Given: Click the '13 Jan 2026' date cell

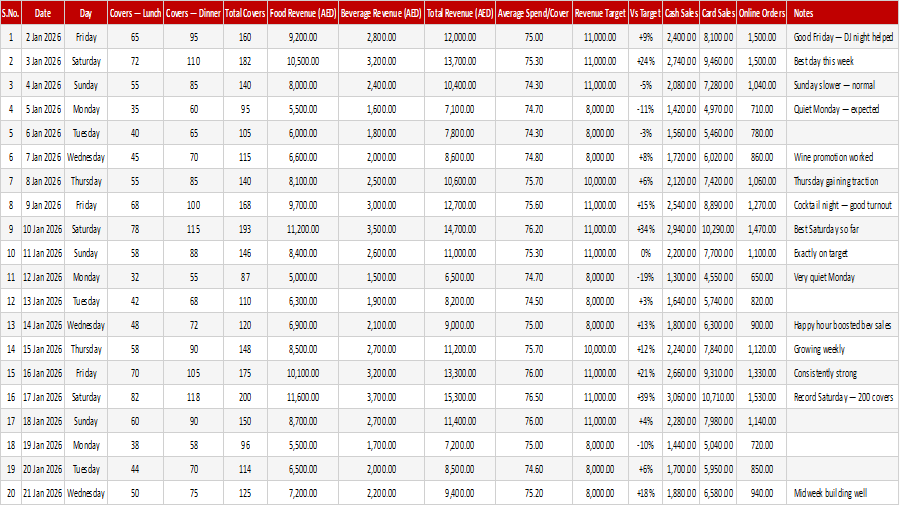Looking at the screenshot, I should point(43,301).
